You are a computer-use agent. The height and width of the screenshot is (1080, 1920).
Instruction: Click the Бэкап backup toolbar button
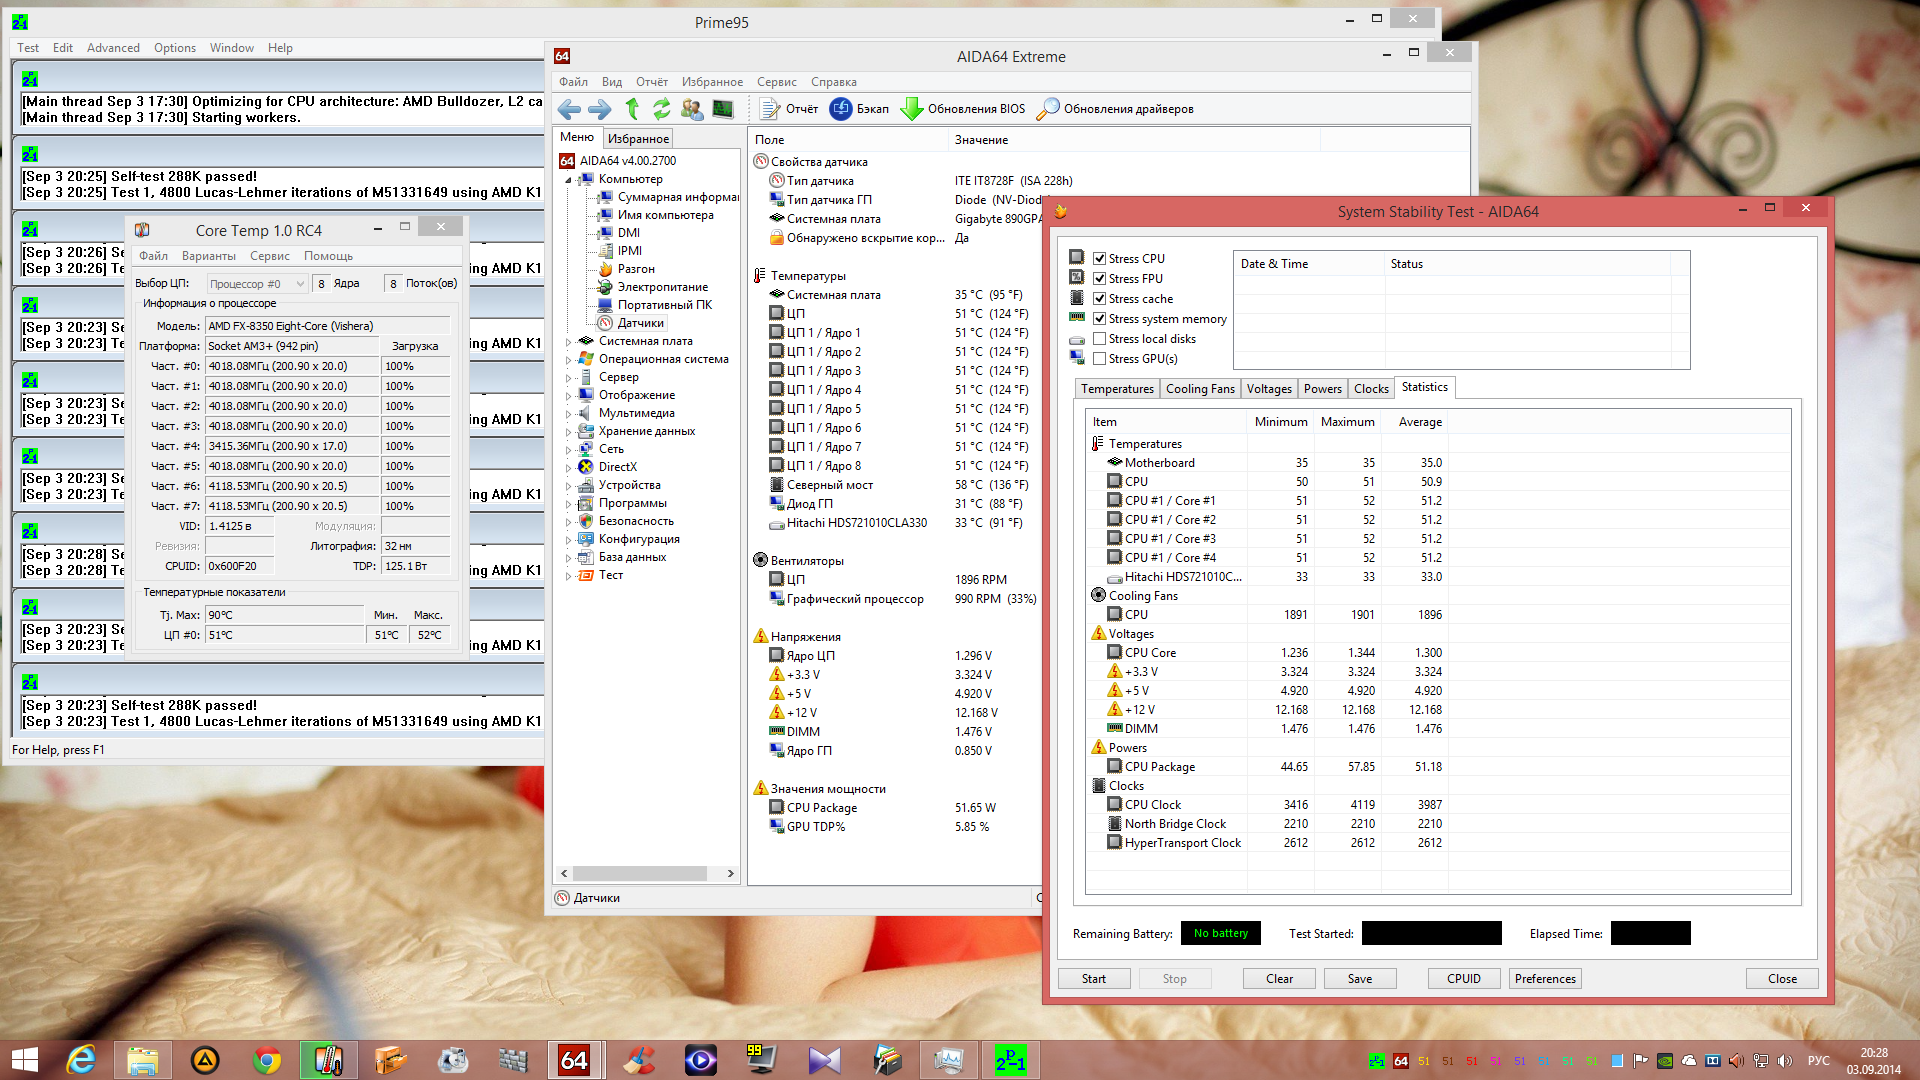860,109
